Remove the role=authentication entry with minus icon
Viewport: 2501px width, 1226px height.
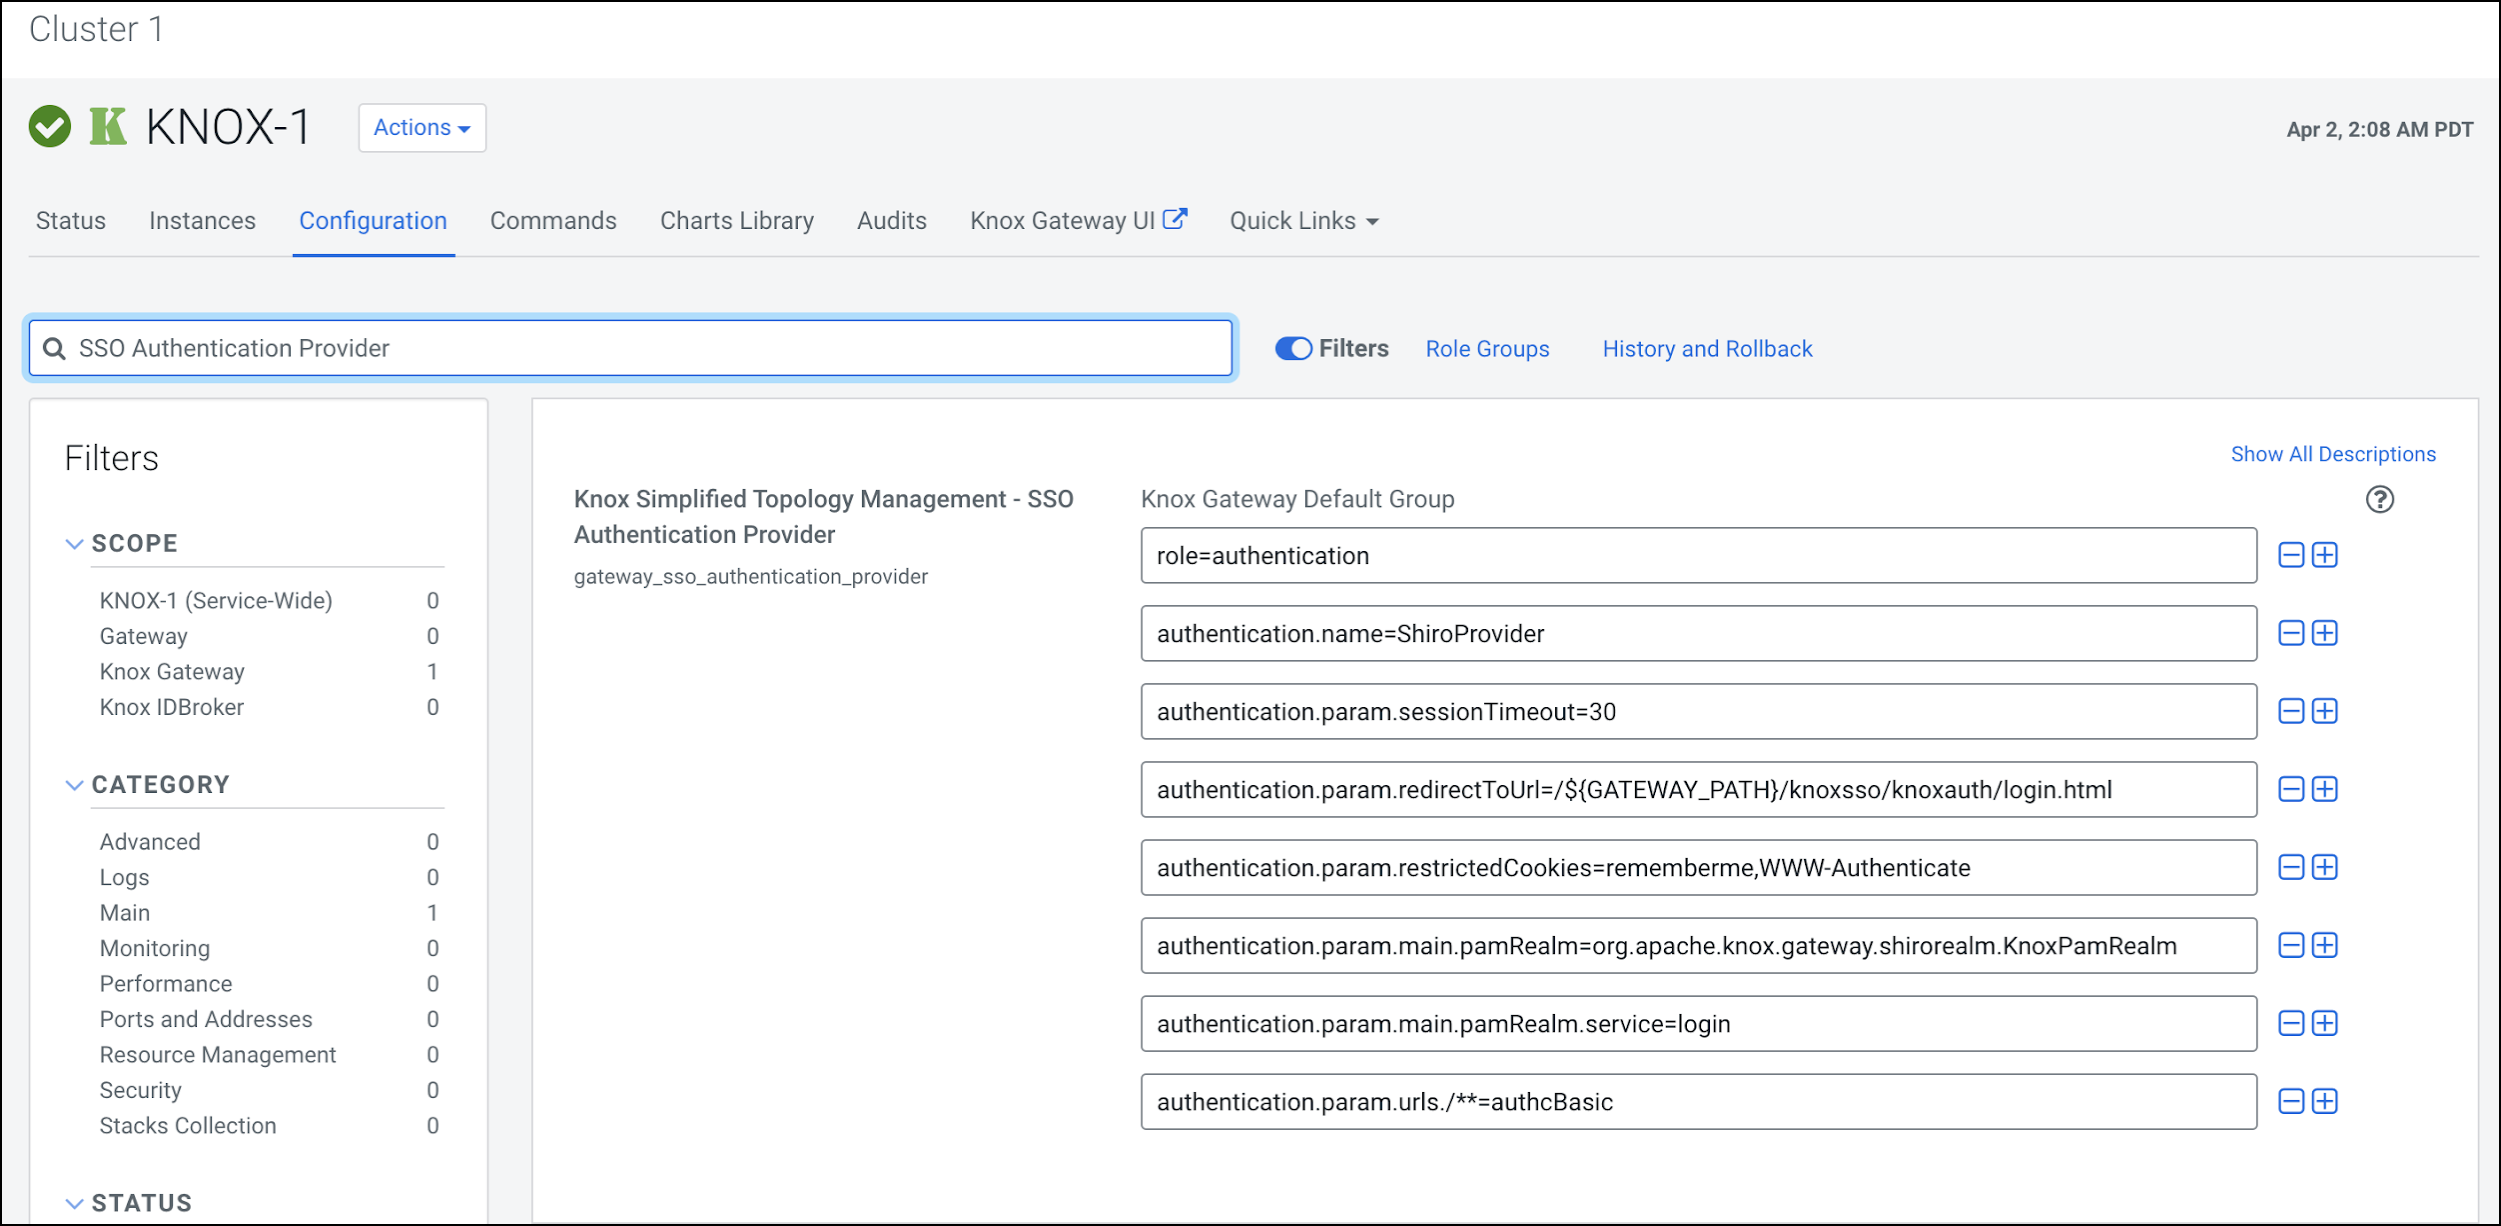[x=2290, y=555]
